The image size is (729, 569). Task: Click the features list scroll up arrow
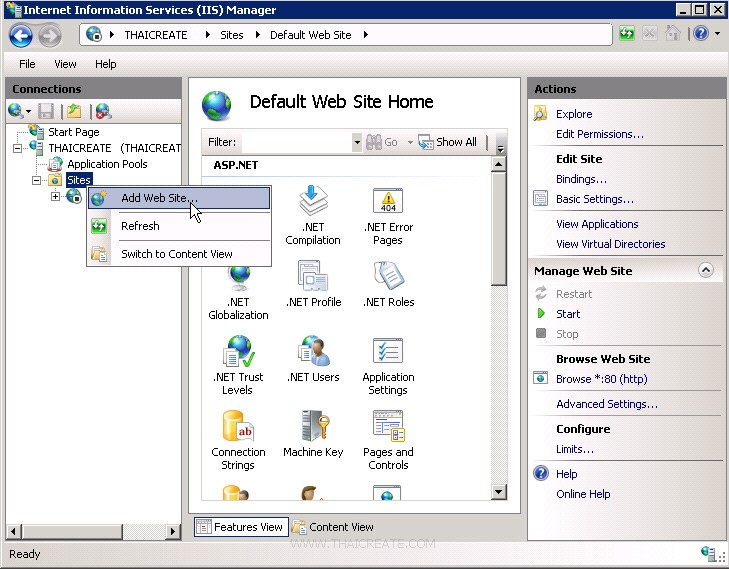click(x=498, y=164)
